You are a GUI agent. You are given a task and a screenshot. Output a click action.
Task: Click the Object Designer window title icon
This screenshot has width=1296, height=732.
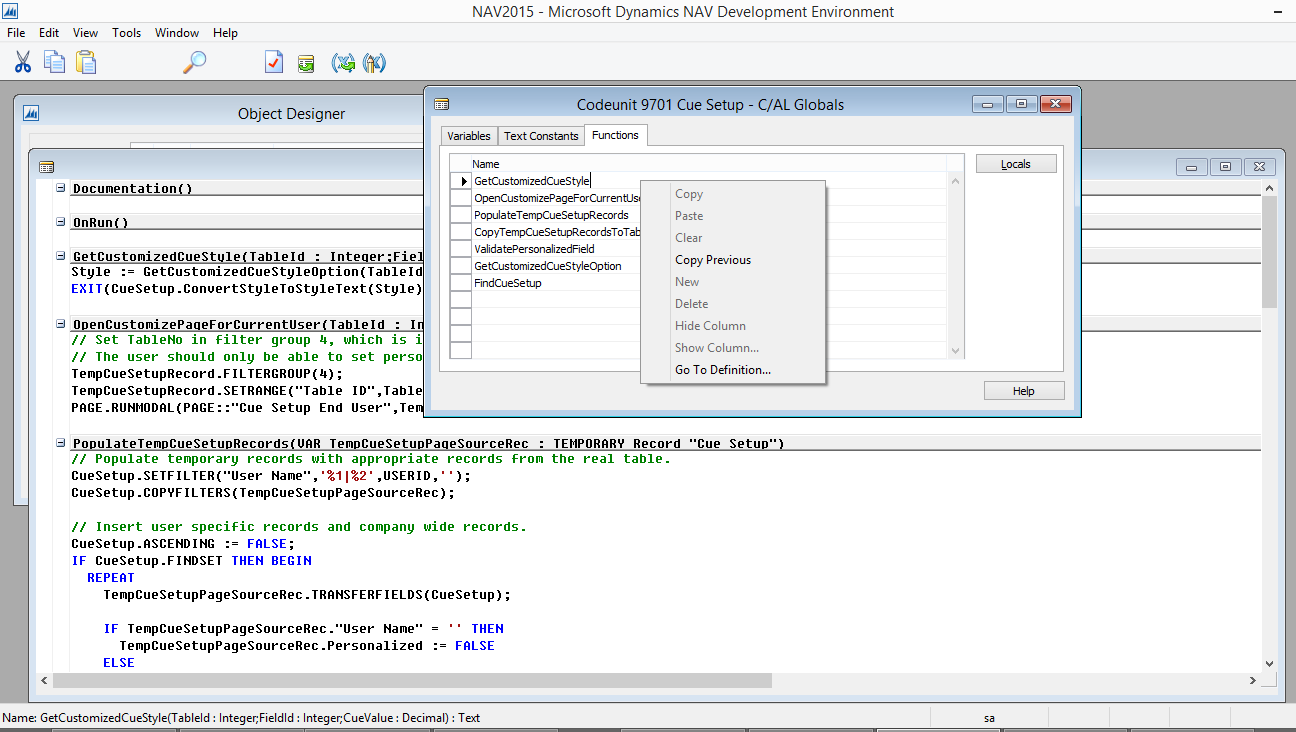tap(30, 114)
